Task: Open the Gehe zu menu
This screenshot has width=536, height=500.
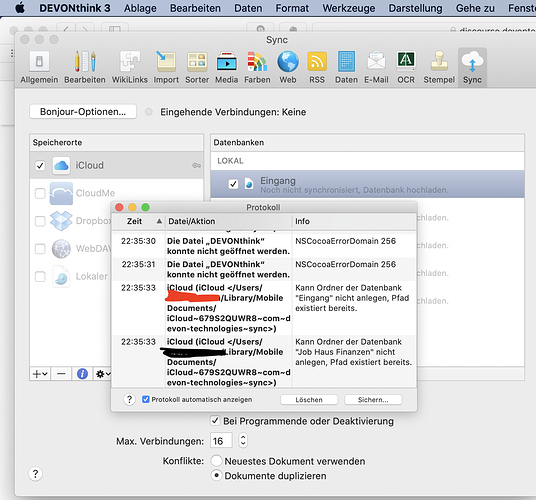Action: (x=475, y=8)
